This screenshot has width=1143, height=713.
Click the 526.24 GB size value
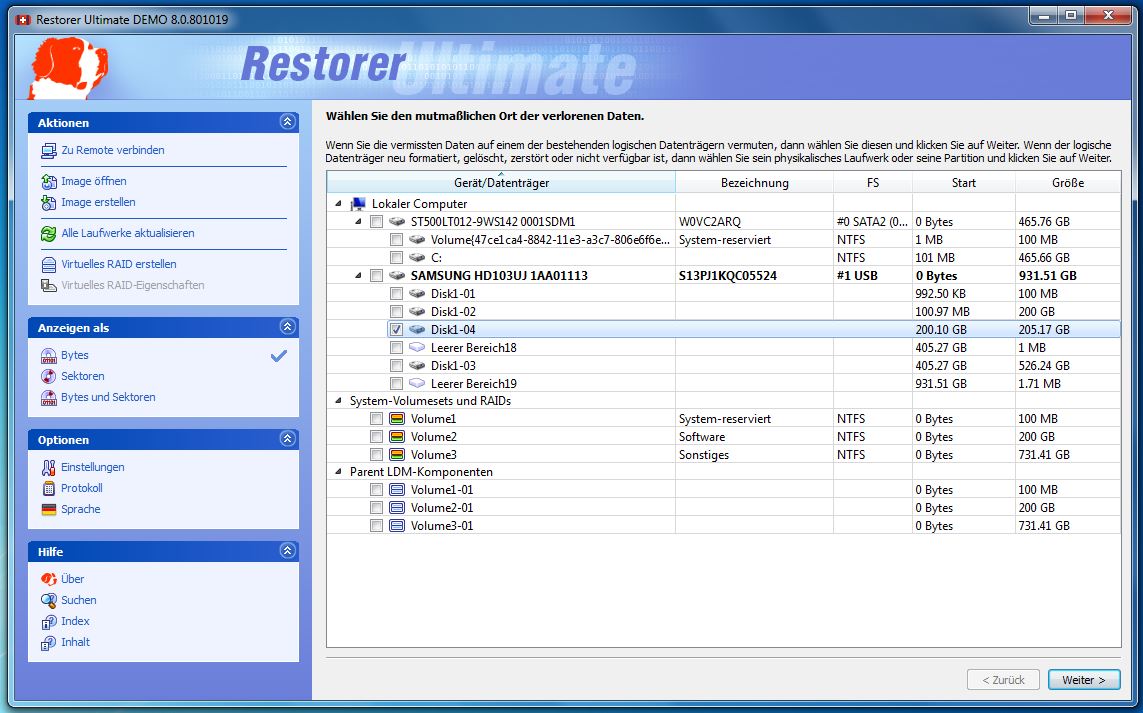[x=1044, y=366]
